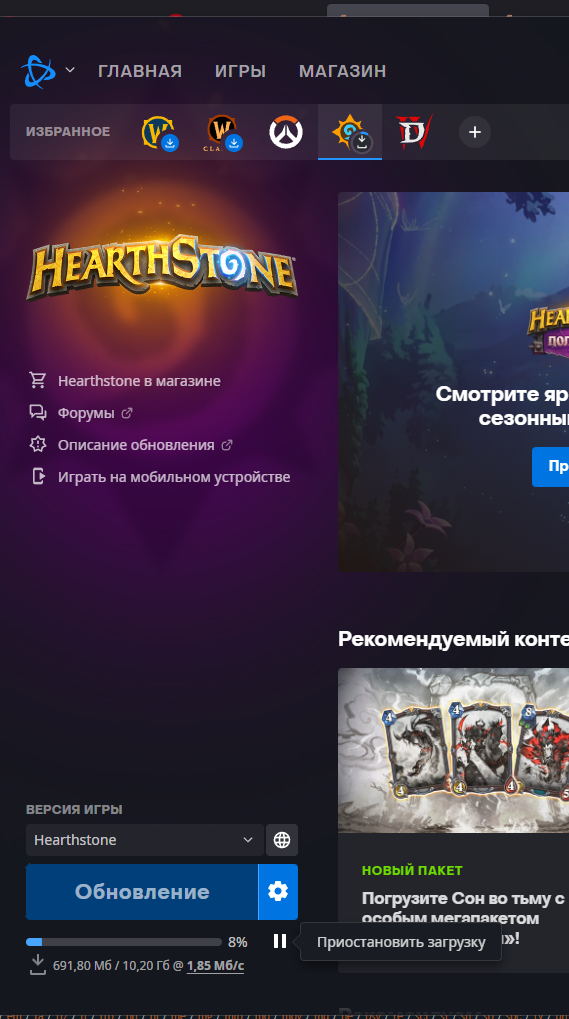Go to the ГЛАВНАЯ tab
Image resolution: width=569 pixels, height=1019 pixels.
[x=140, y=71]
